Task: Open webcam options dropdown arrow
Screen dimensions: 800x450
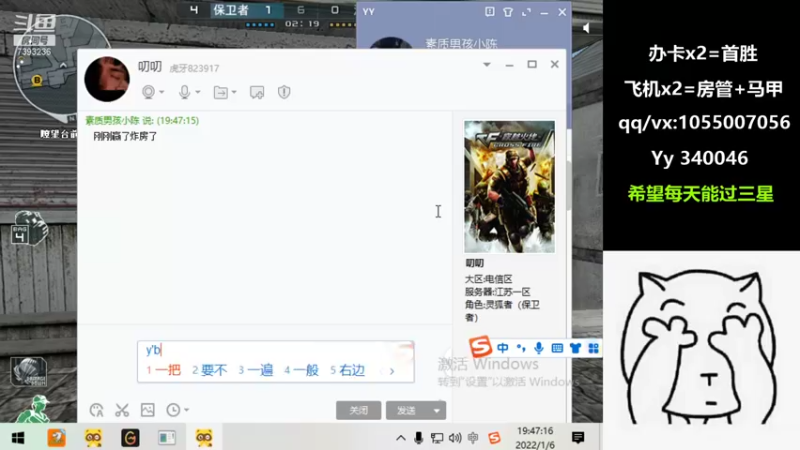Action: (162, 92)
